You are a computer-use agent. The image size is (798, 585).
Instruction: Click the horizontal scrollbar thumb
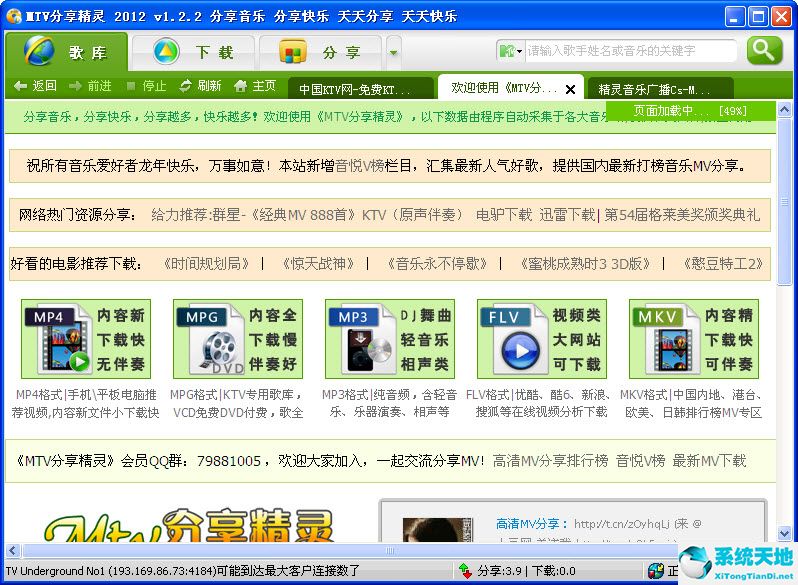[x=390, y=550]
